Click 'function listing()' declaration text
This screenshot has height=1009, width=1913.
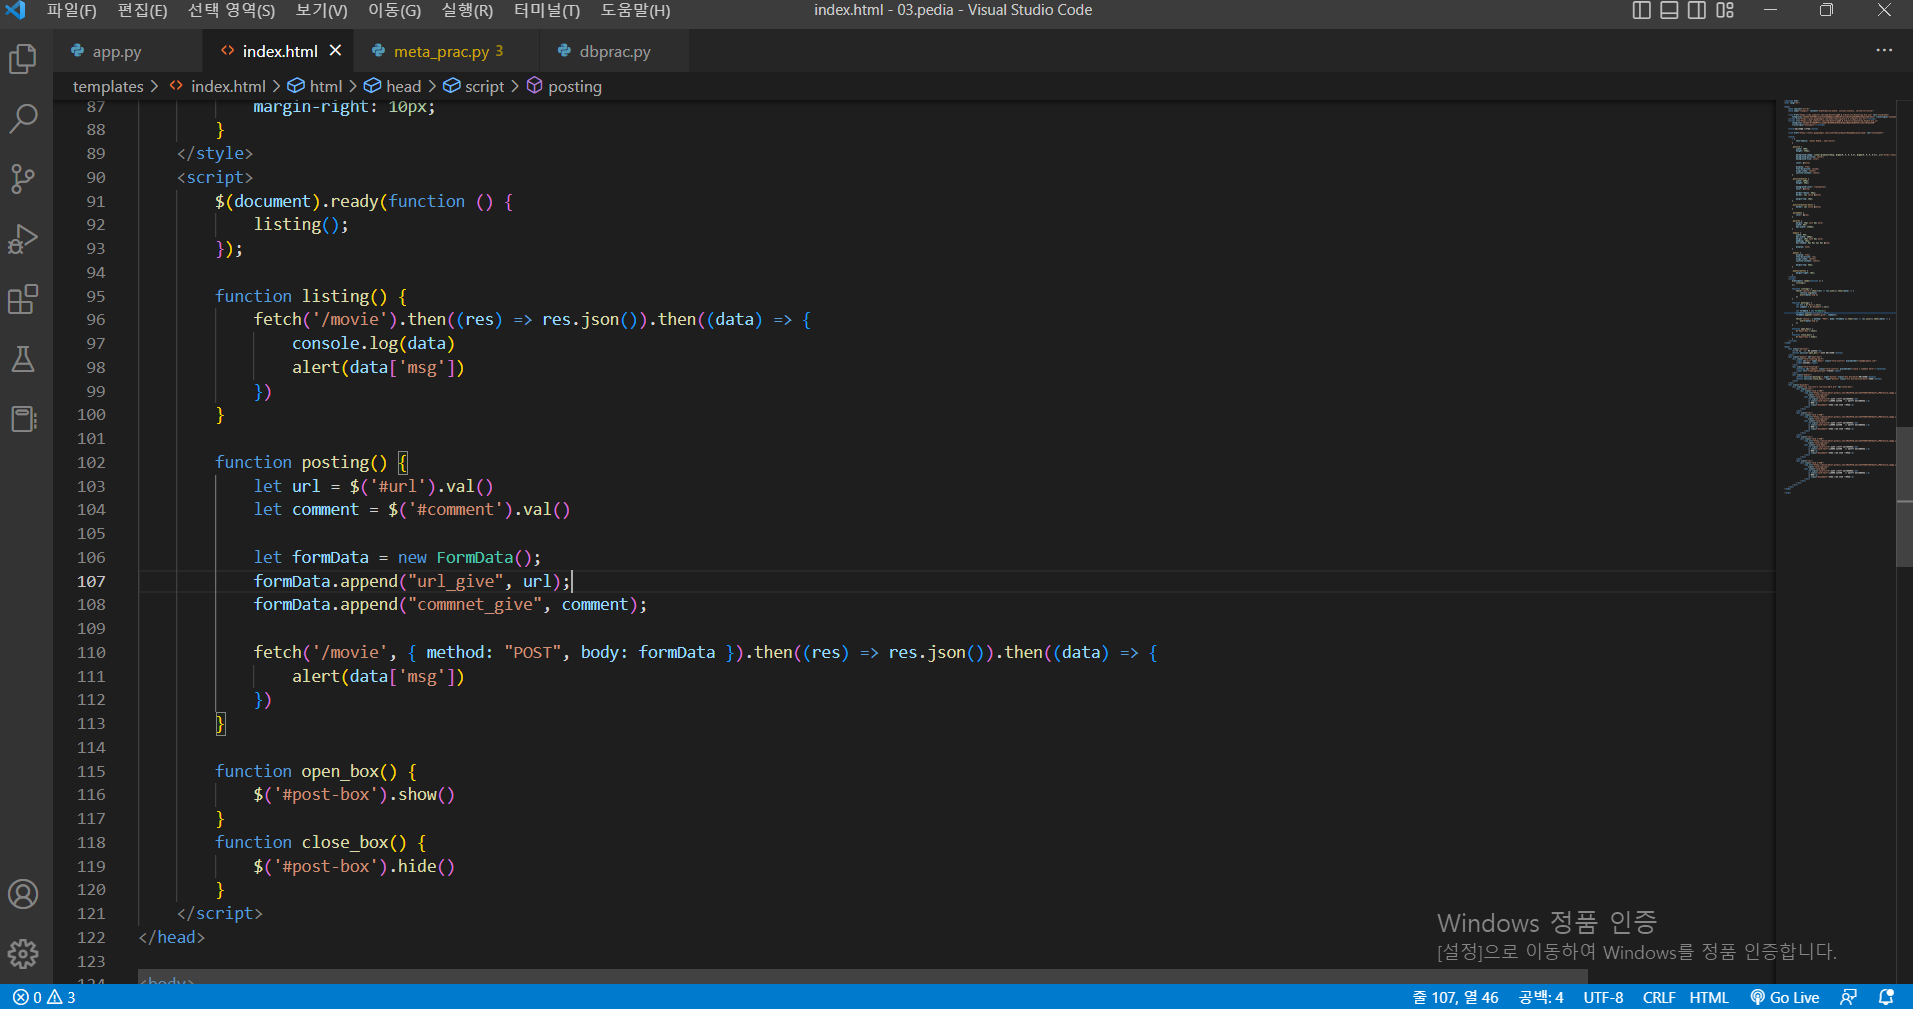301,296
